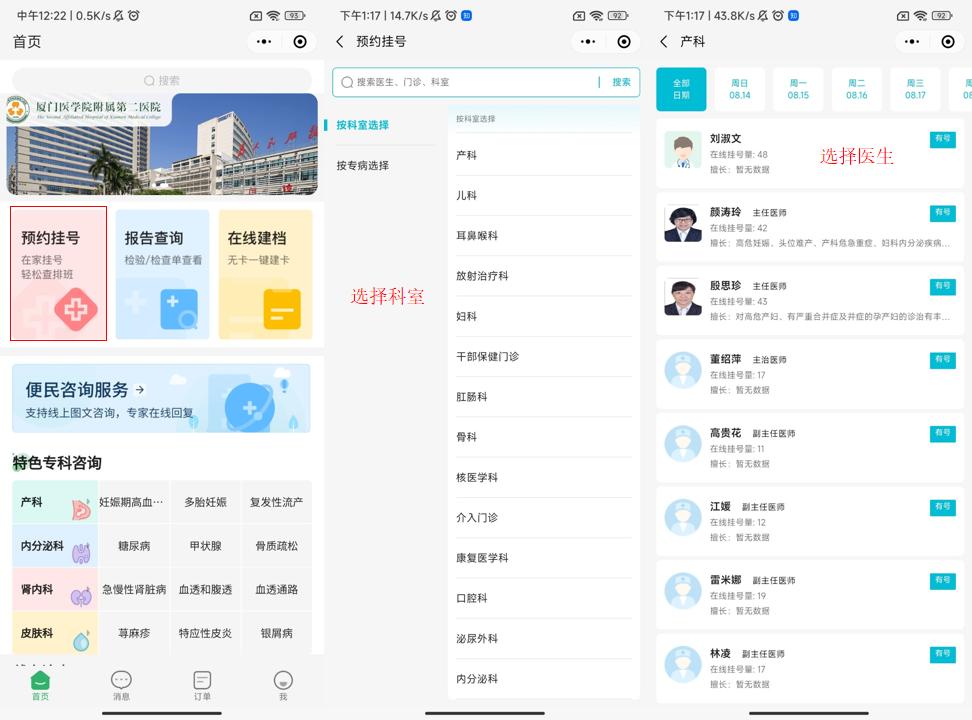Choose 耳鼻喉科 department
Screen dimensions: 972x720
(544, 236)
